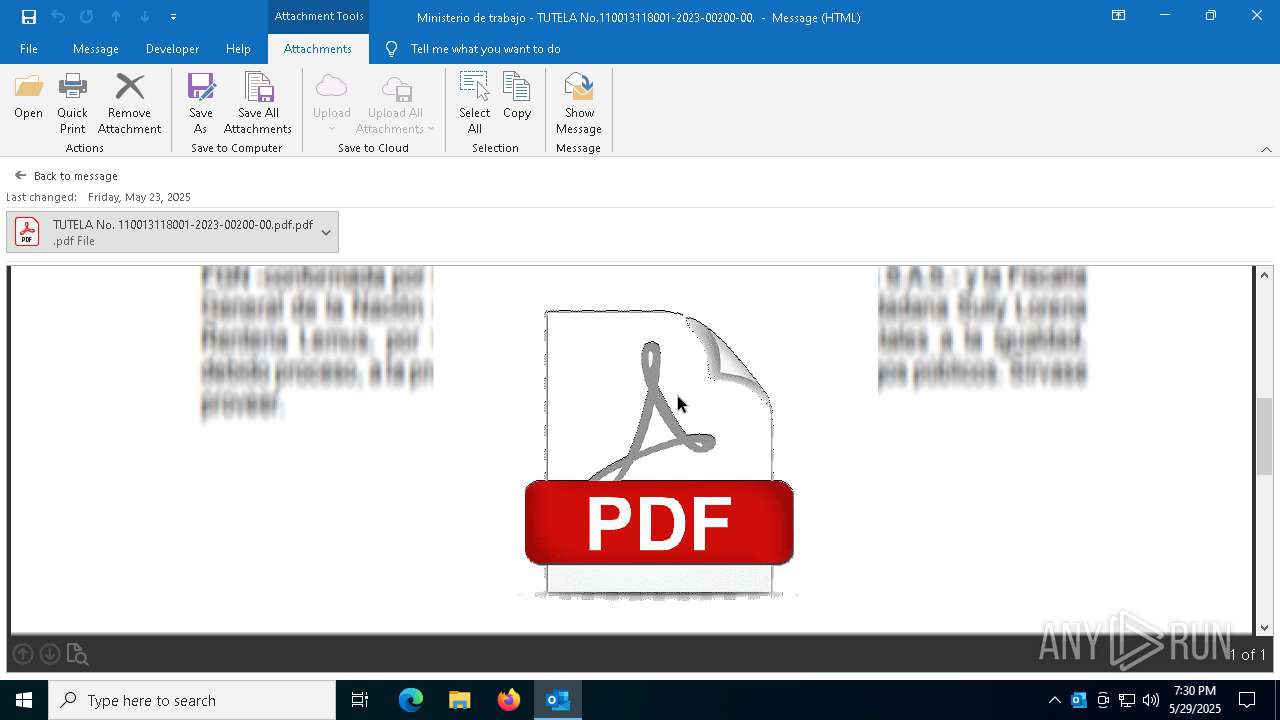Click Show Message in the ribbon
Image resolution: width=1280 pixels, height=720 pixels.
[579, 103]
